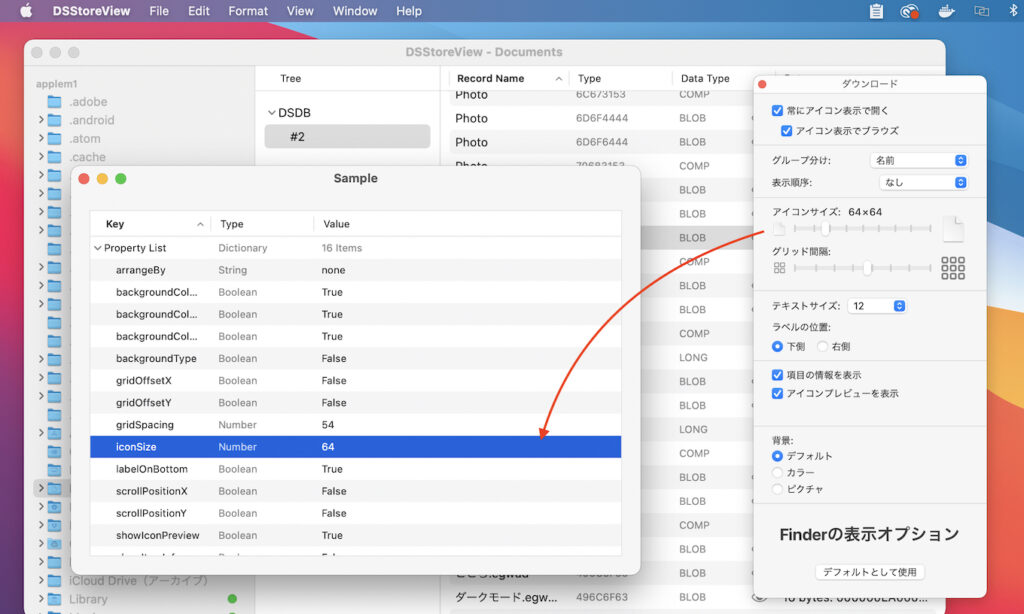Click small document icon beside icon size slider
The image size is (1024, 614).
point(779,229)
